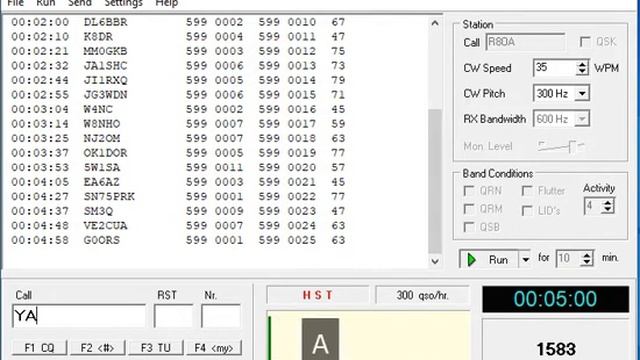Decrease CW Speed with down arrow
The height and width of the screenshot is (360, 640).
[582, 71]
